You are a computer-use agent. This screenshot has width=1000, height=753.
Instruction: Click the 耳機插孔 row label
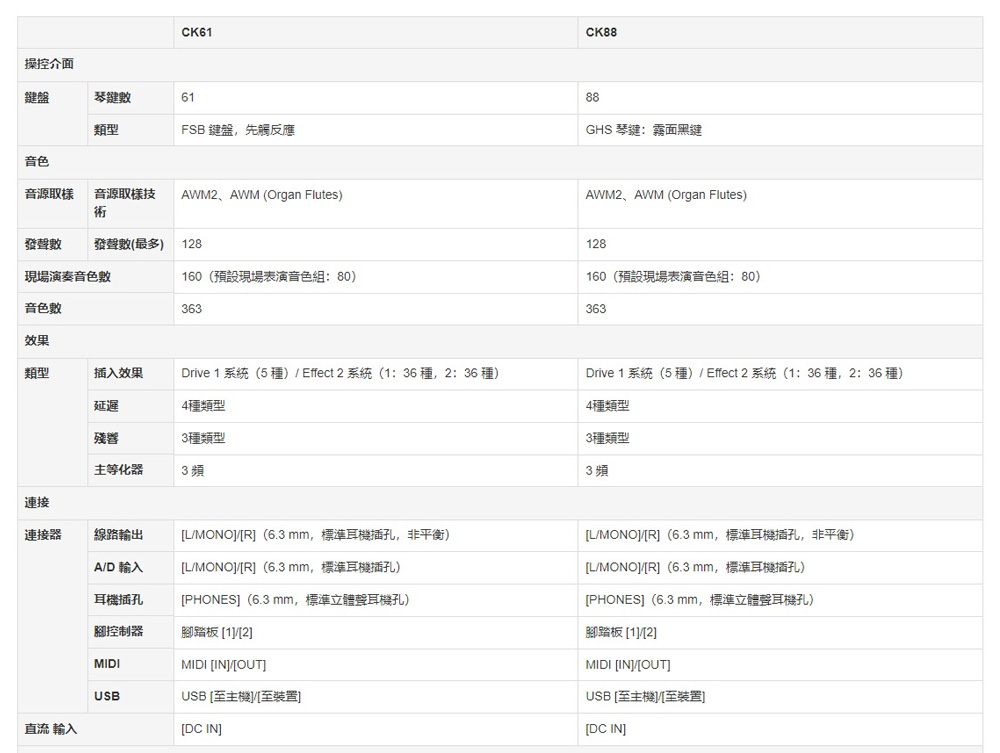[x=118, y=600]
